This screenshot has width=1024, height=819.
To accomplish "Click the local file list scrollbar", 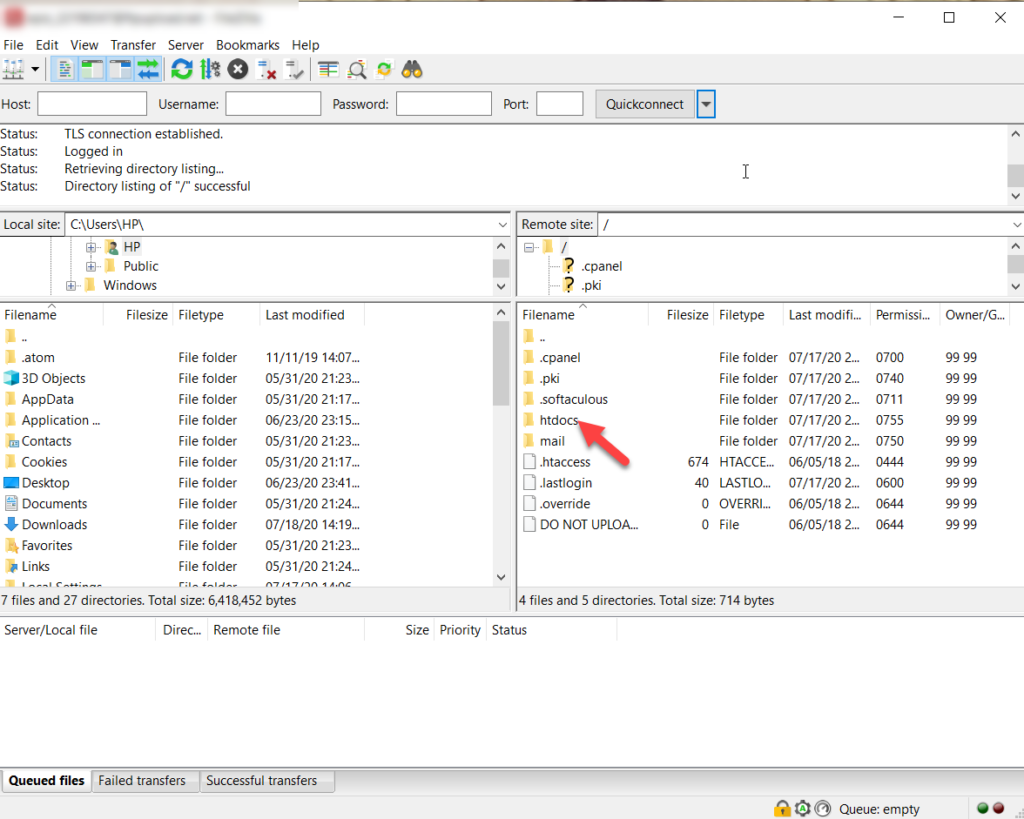I will (501, 364).
